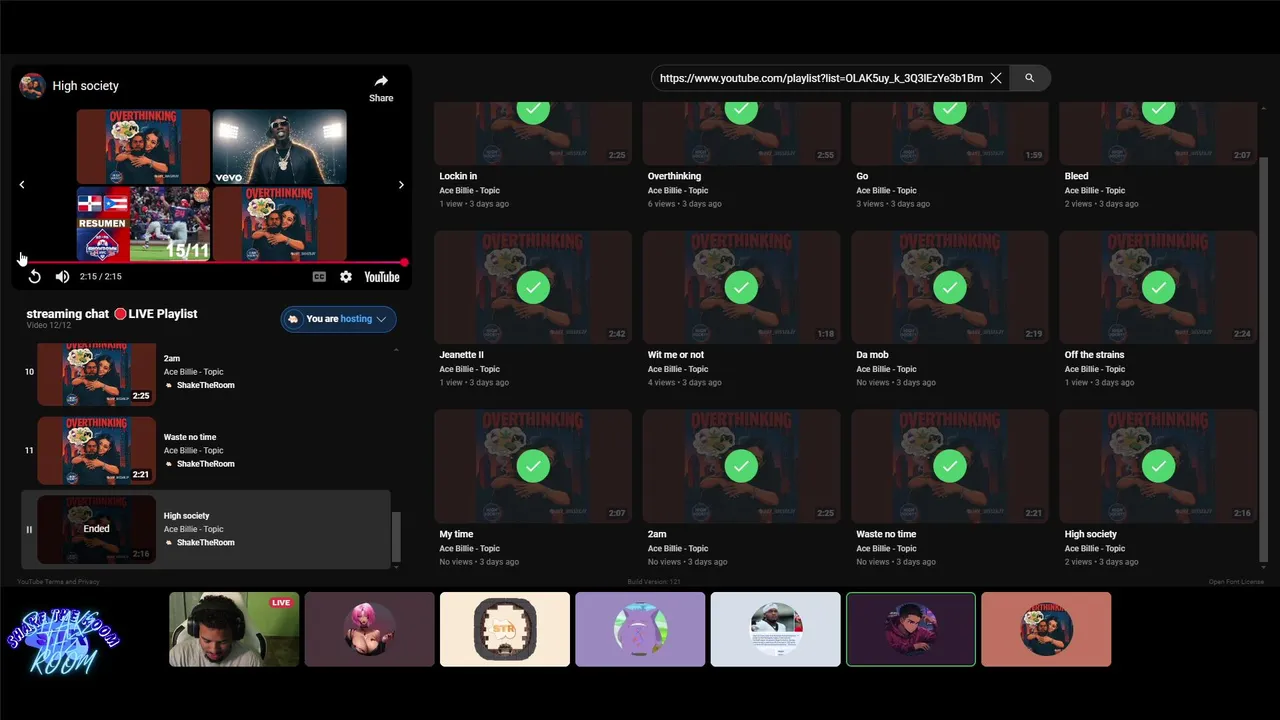The image size is (1280, 720).
Task: Select the light gray participant tile
Action: pos(775,629)
